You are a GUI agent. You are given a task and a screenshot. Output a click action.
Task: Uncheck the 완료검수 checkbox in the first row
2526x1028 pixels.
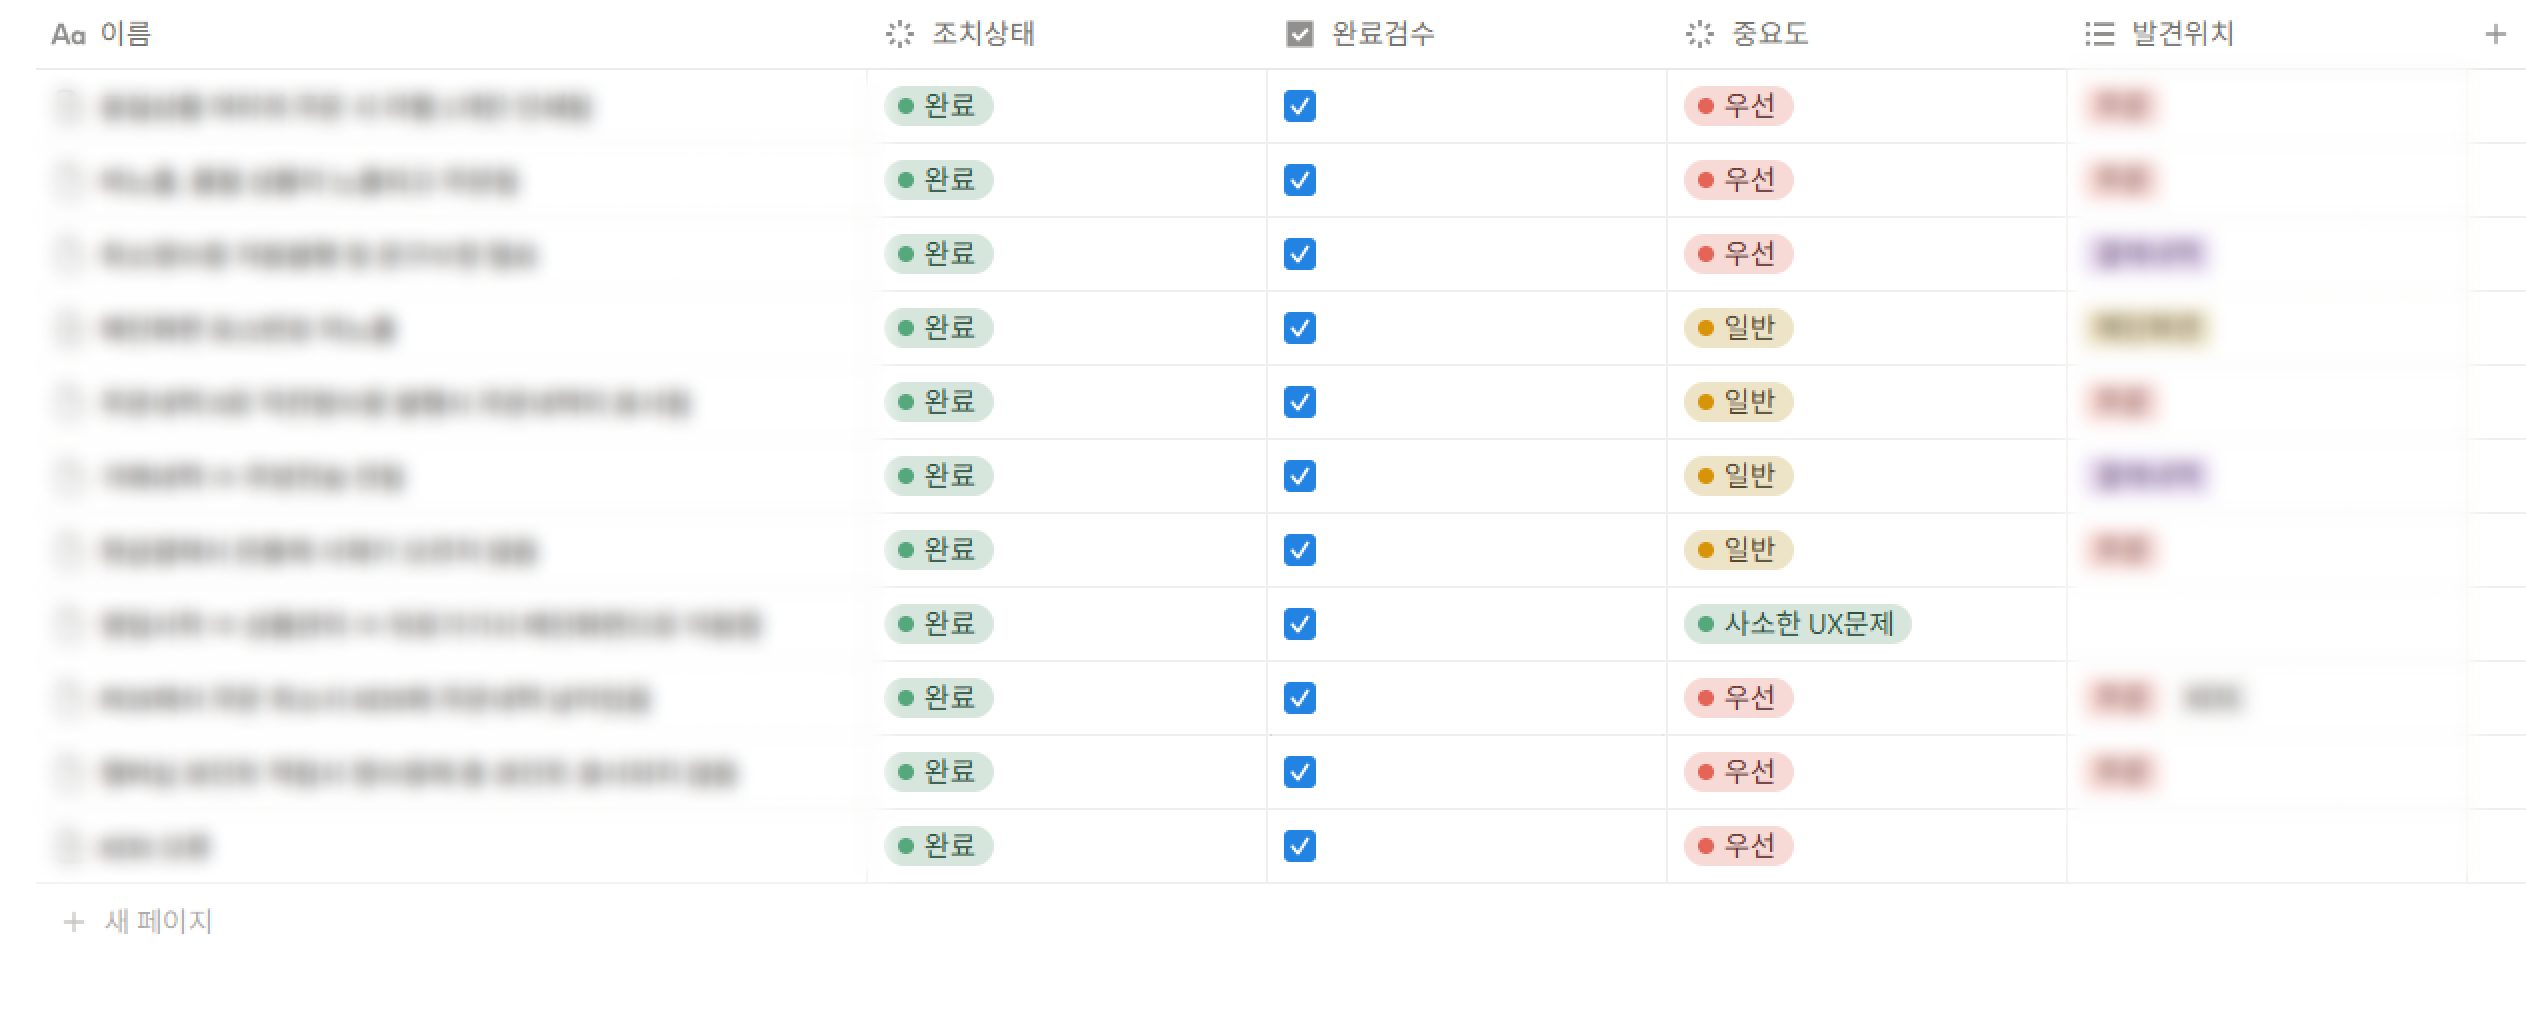pos(1299,106)
